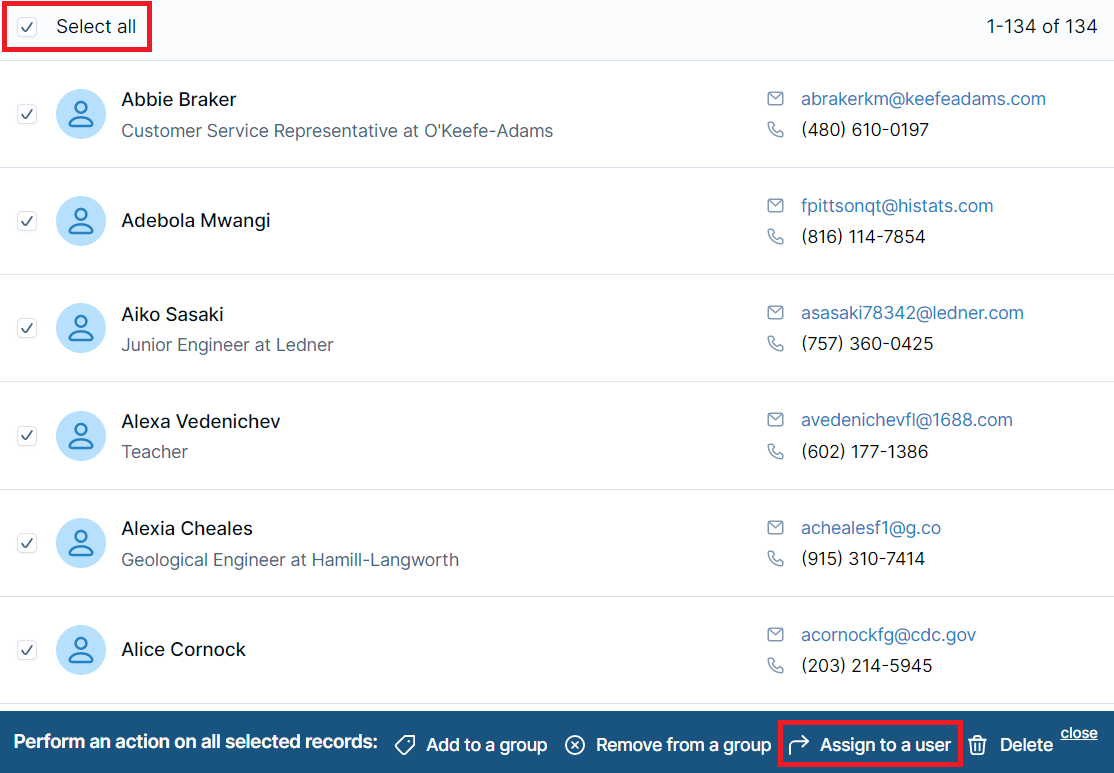
Task: Click envelope icon beside asasaki78342@ledner.com
Action: [x=776, y=313]
